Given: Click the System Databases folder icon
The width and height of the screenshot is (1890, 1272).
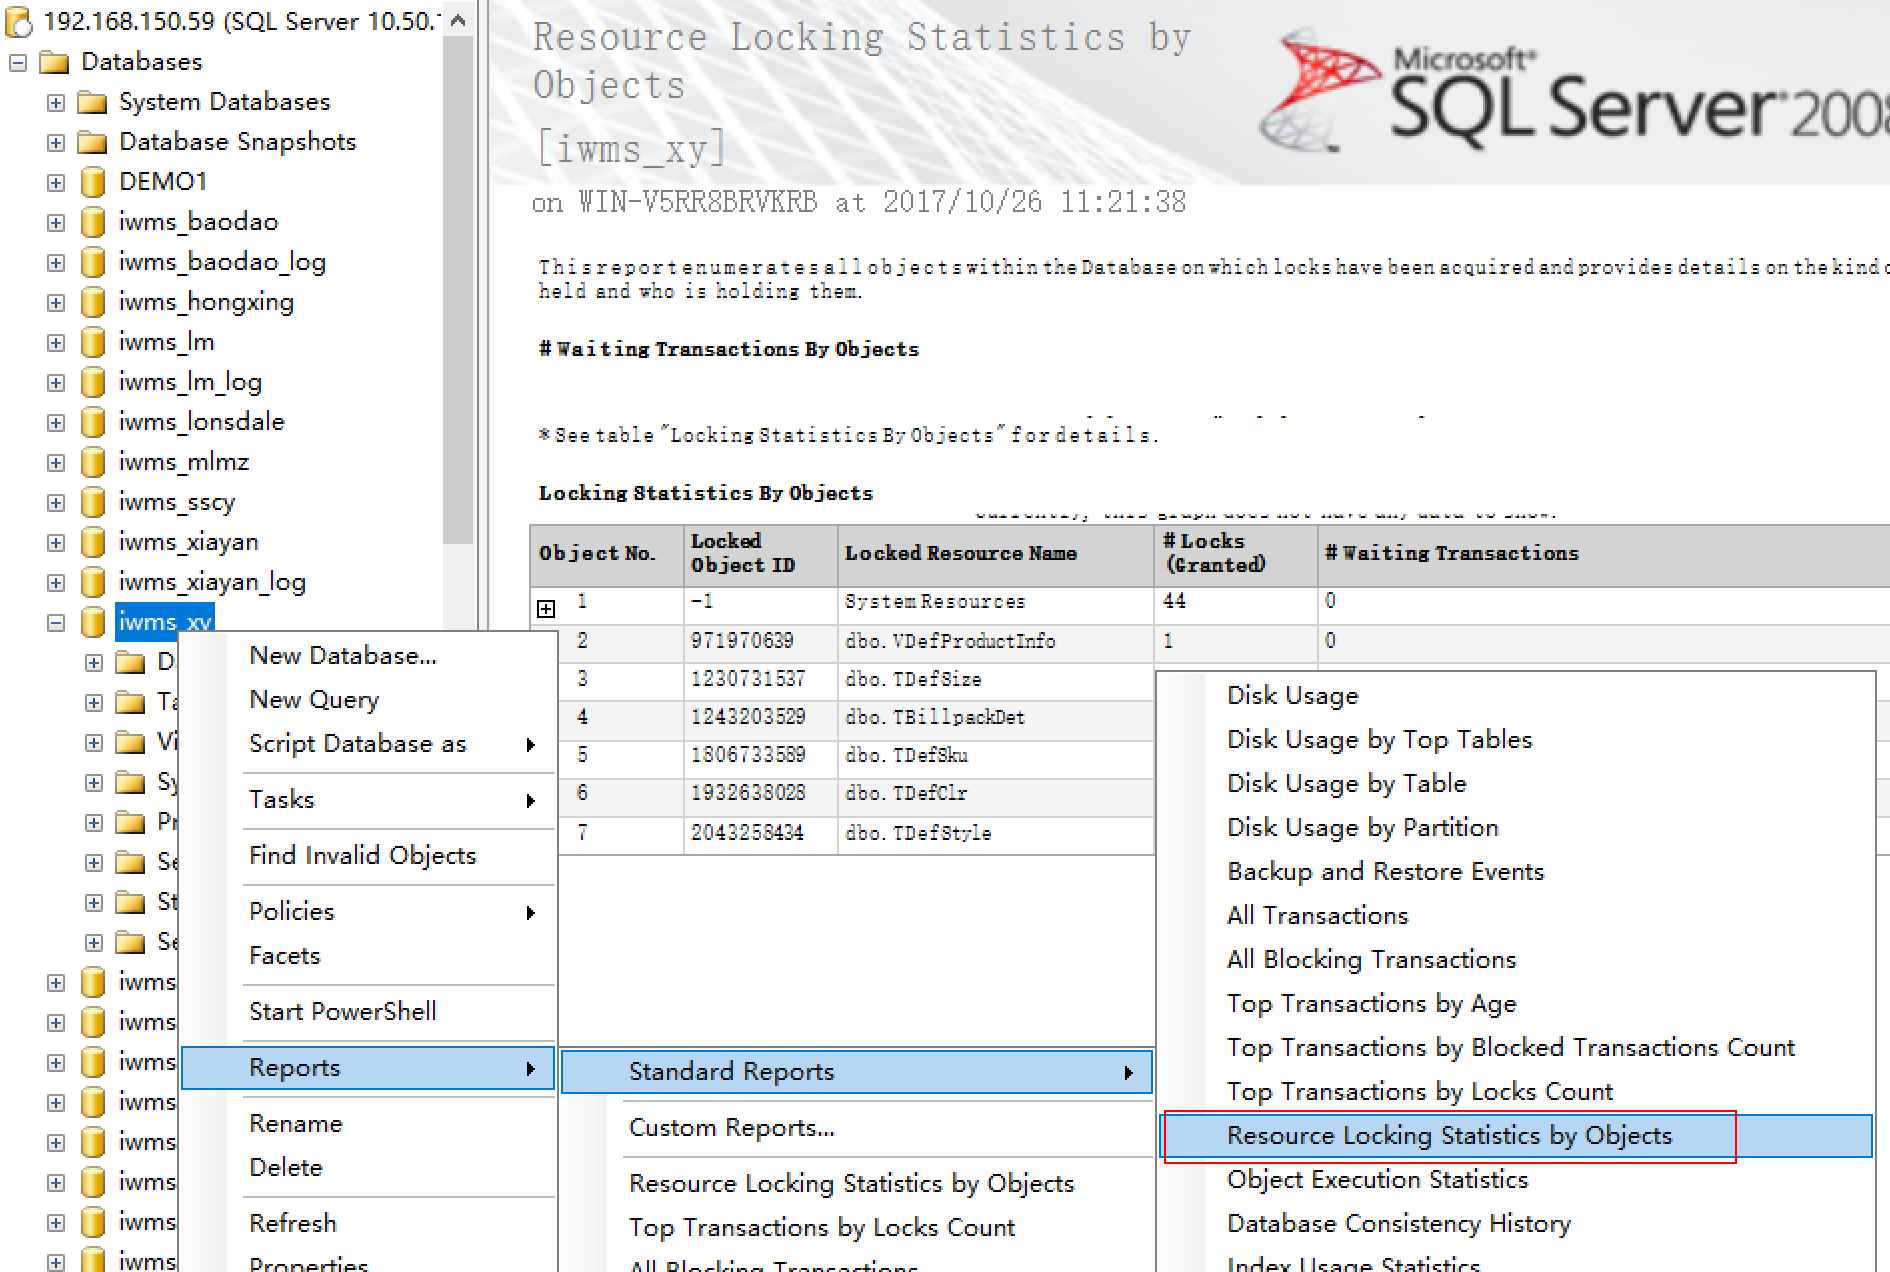Looking at the screenshot, I should point(92,102).
